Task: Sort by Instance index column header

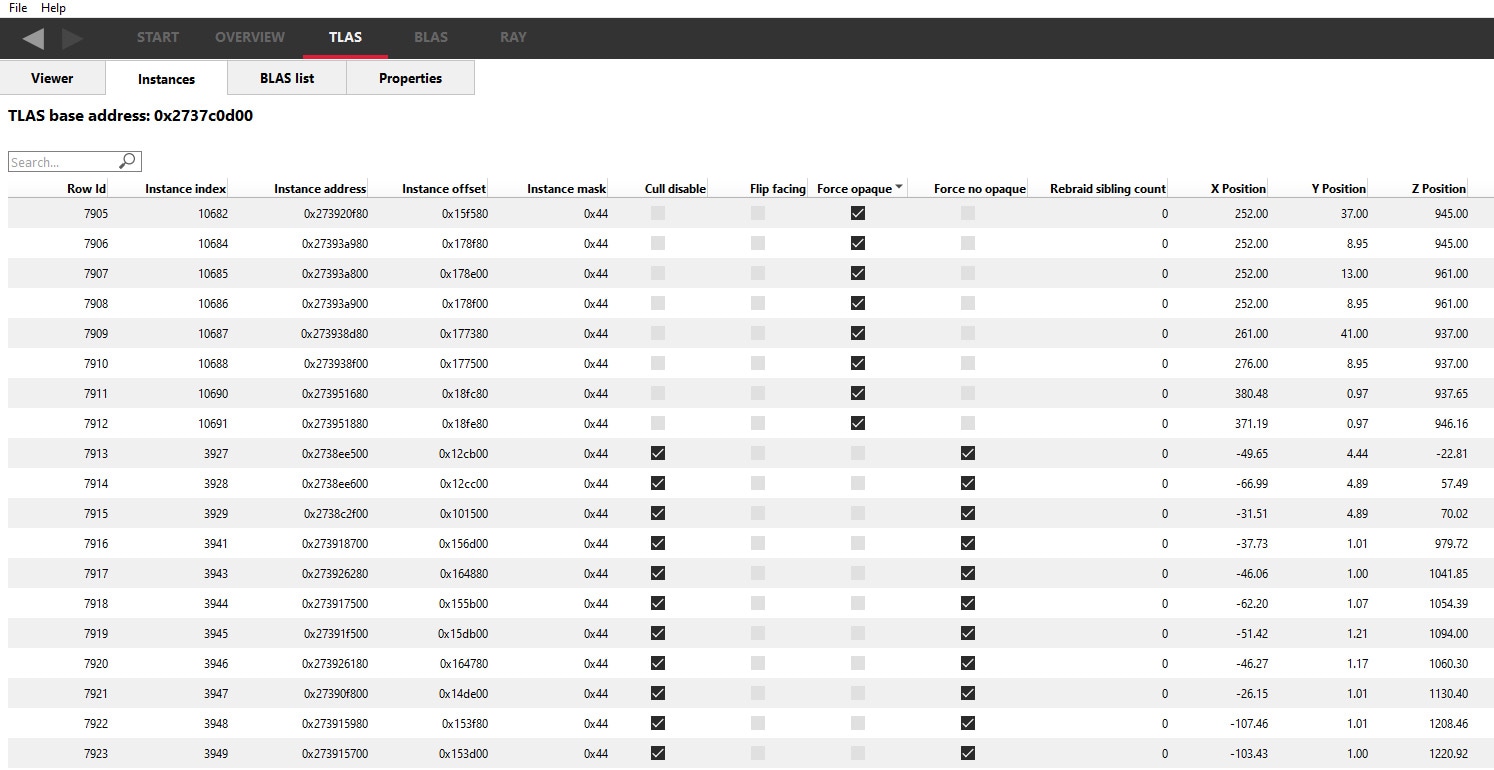Action: pyautogui.click(x=185, y=188)
